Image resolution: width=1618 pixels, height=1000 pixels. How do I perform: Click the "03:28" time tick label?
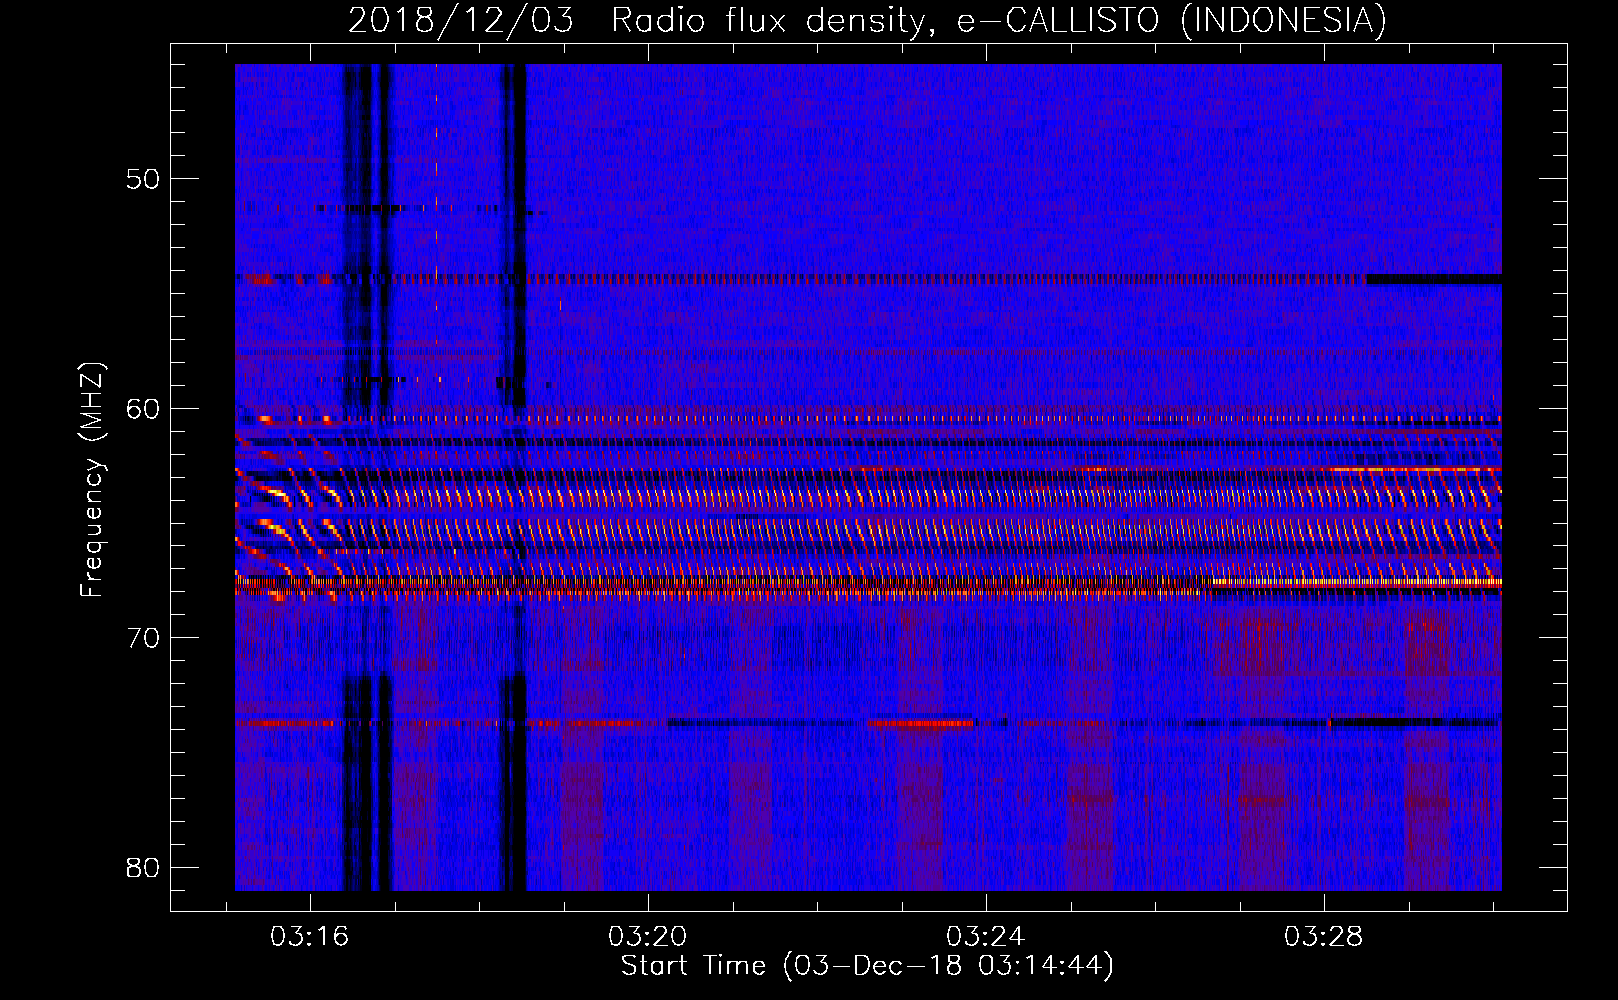click(x=1324, y=937)
